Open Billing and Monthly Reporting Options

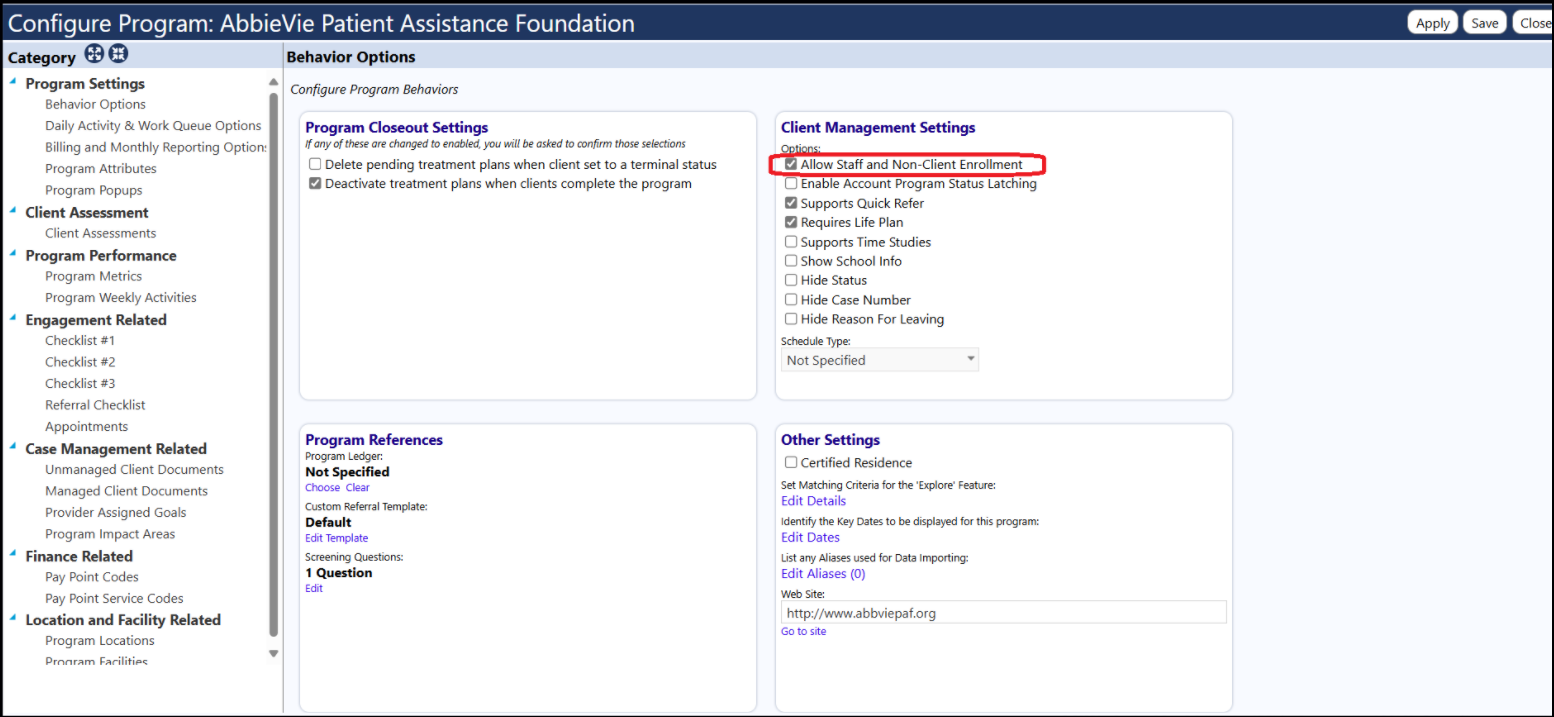(x=156, y=147)
